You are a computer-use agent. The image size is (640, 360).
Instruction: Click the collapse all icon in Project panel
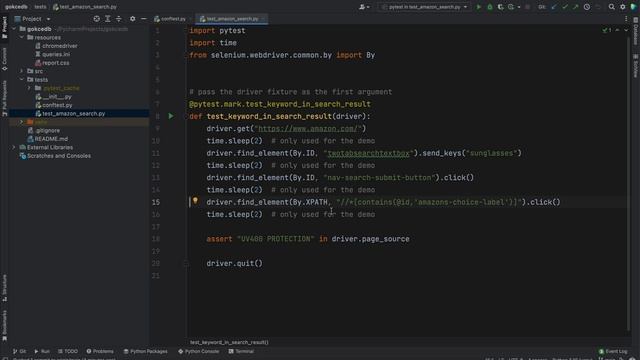tap(119, 19)
